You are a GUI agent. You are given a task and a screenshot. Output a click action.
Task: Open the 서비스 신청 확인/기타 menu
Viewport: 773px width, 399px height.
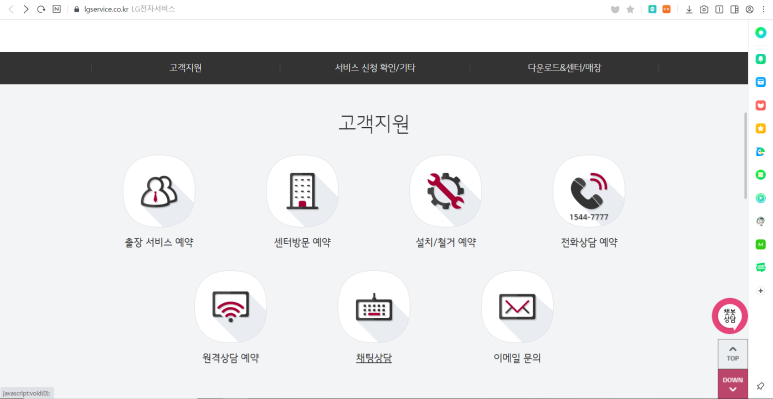375,68
